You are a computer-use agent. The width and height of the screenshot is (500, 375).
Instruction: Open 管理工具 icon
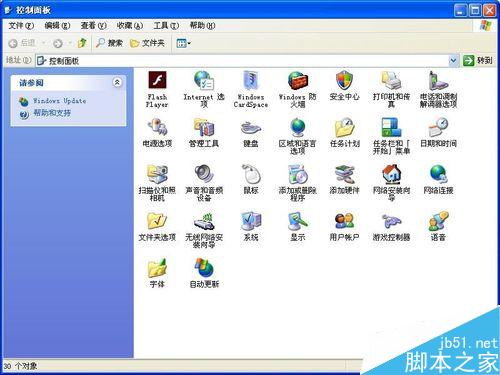coord(204,127)
